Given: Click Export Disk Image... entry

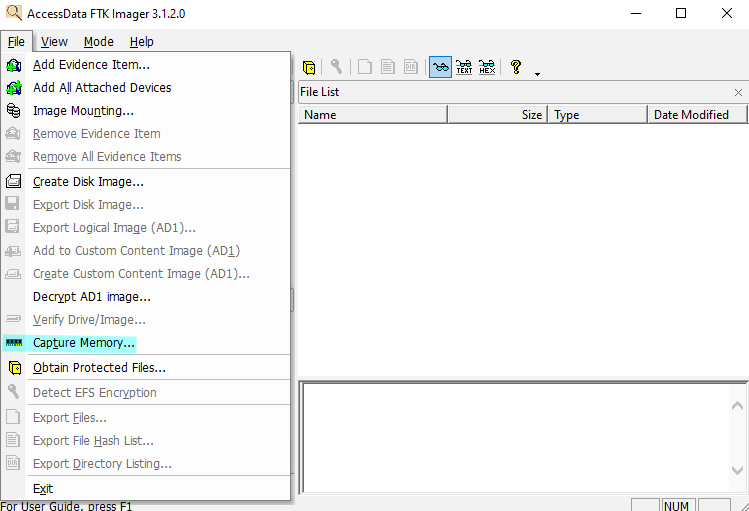Looking at the screenshot, I should point(146,204).
